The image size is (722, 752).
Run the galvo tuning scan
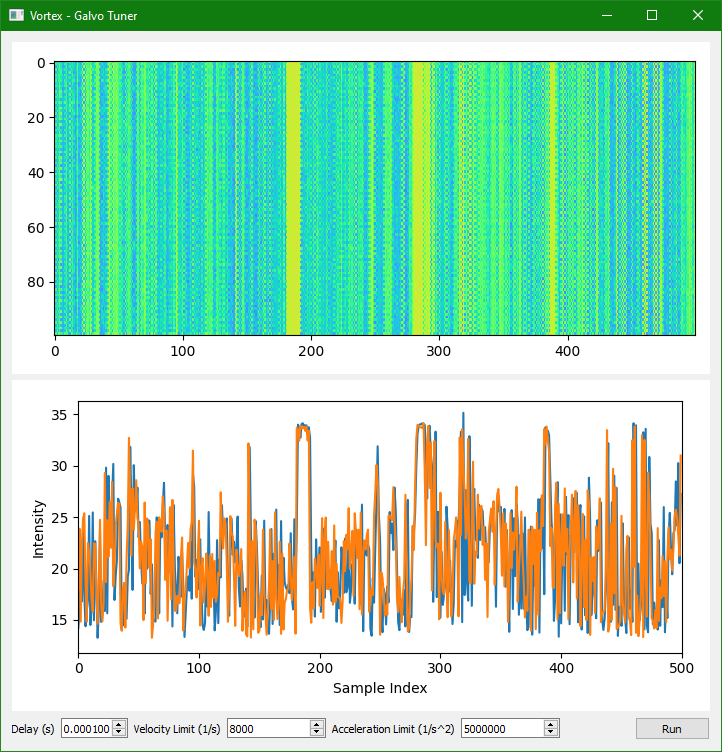tap(671, 729)
